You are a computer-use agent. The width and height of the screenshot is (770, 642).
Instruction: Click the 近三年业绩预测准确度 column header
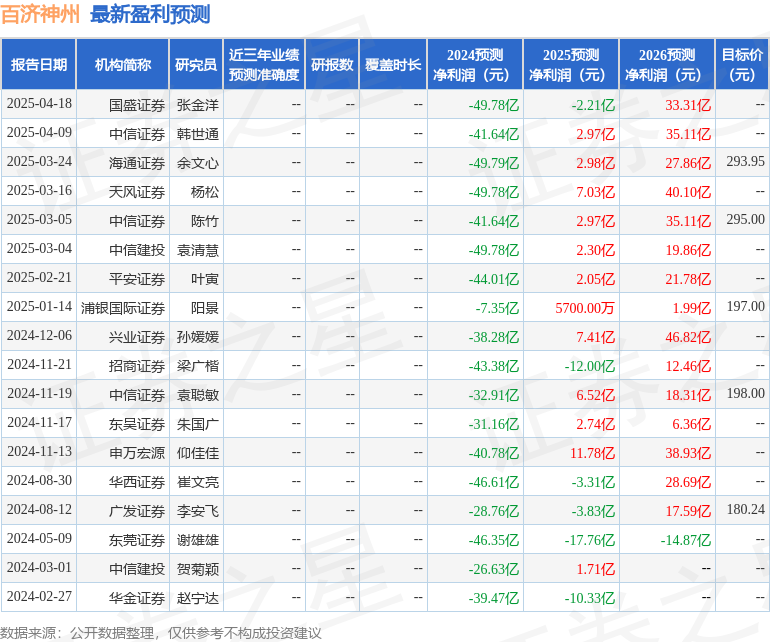click(264, 64)
